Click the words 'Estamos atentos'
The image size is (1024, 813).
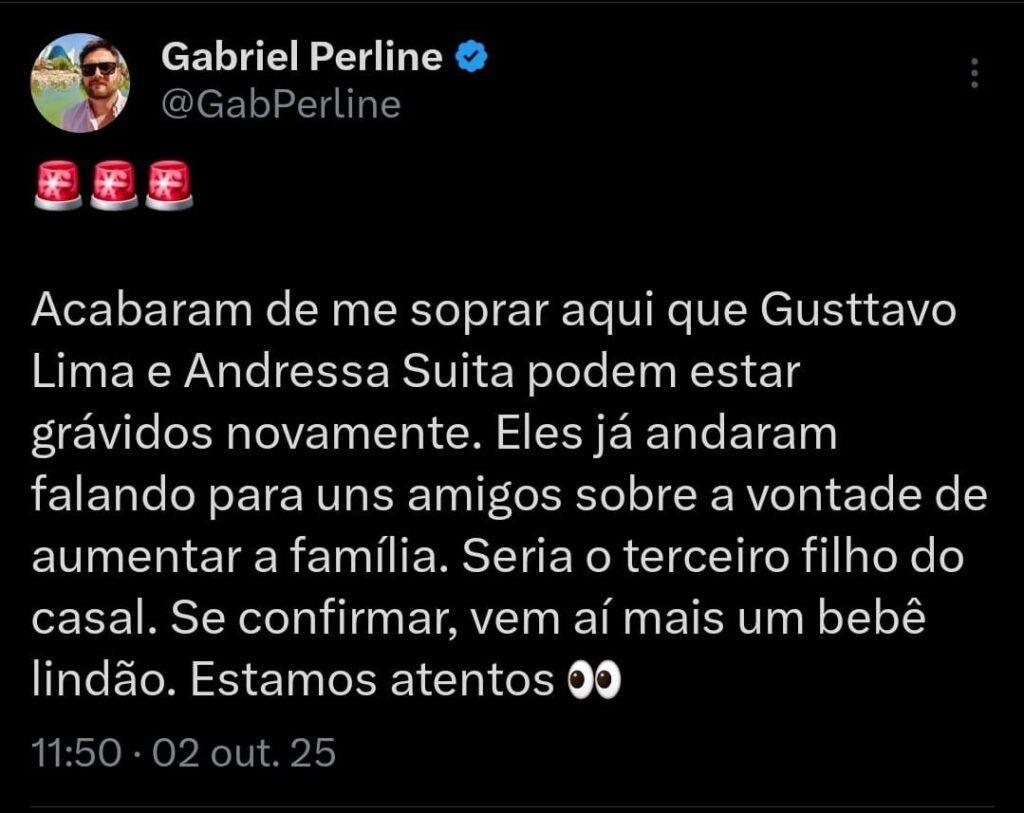[x=372, y=680]
